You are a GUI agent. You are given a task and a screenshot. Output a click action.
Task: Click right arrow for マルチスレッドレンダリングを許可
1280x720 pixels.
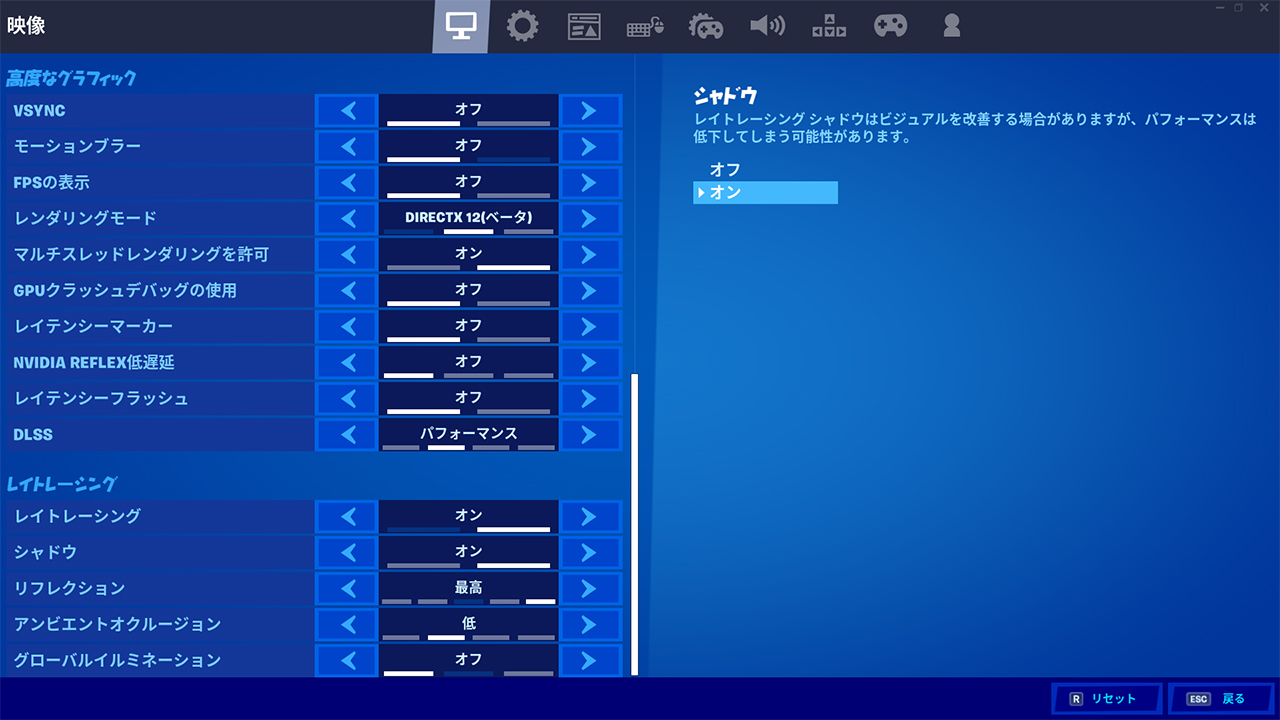coord(590,254)
